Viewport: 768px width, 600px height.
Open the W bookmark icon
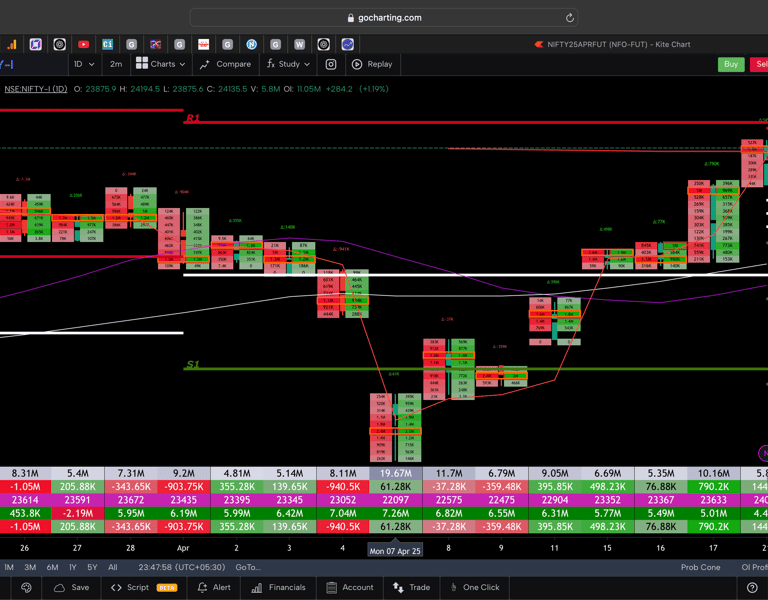(x=299, y=45)
